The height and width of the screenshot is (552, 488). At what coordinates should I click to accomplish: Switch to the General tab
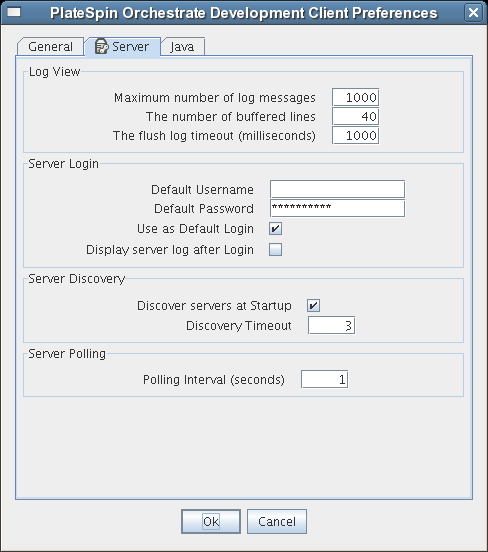[50, 46]
